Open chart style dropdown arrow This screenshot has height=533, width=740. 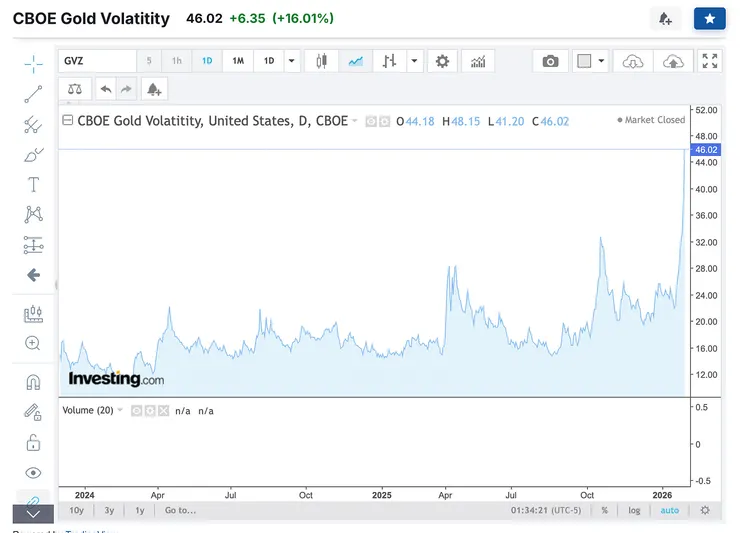[x=414, y=61]
